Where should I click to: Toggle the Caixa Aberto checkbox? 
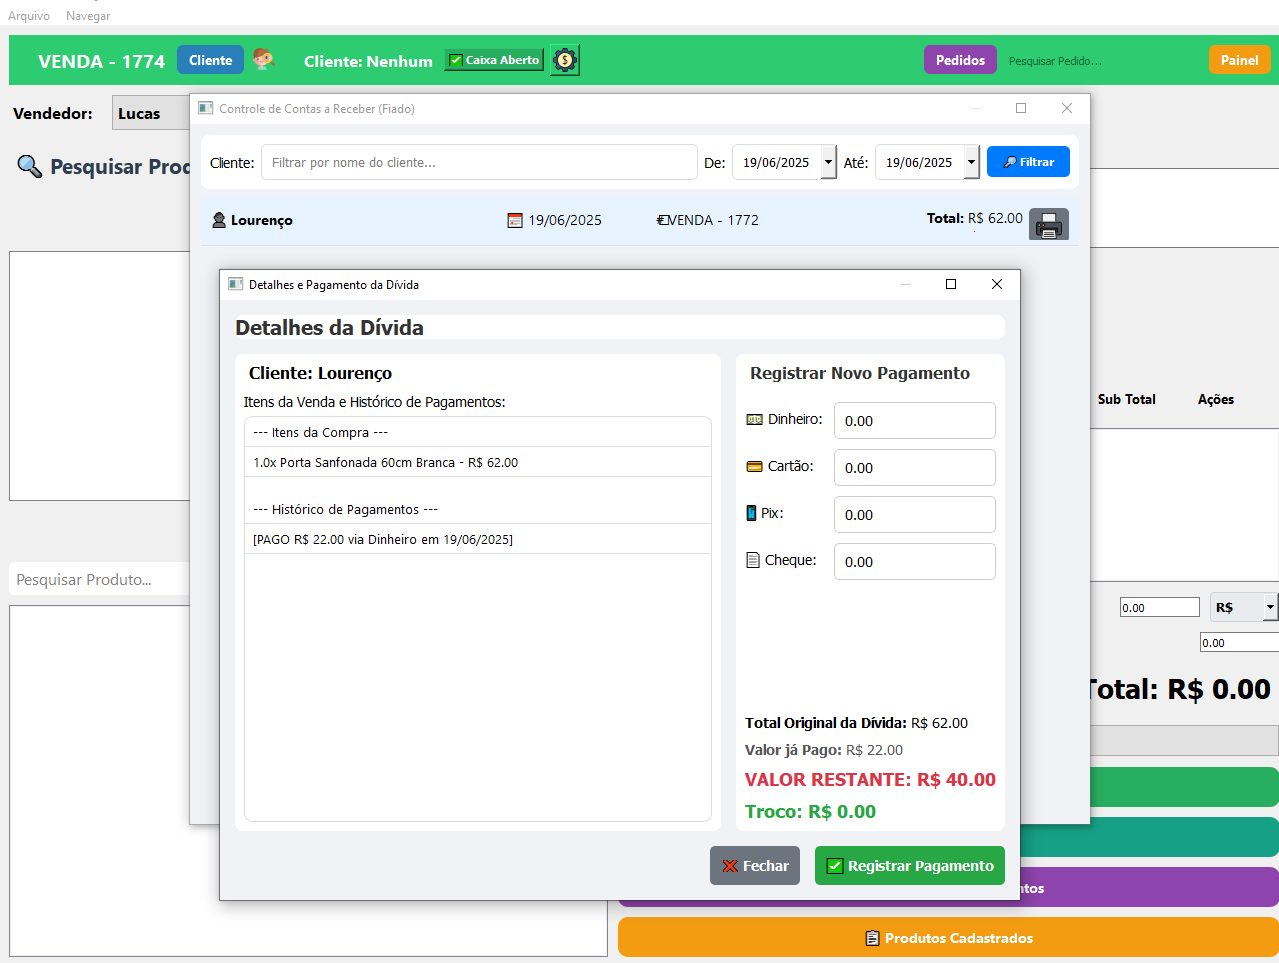(456, 61)
